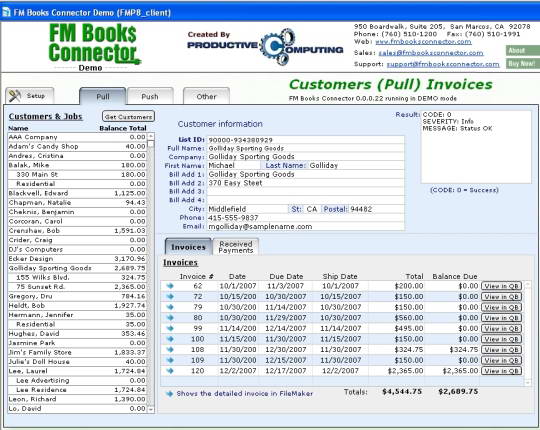This screenshot has width=540, height=430.
Task: Click the Postal field 94482
Action: pos(376,209)
